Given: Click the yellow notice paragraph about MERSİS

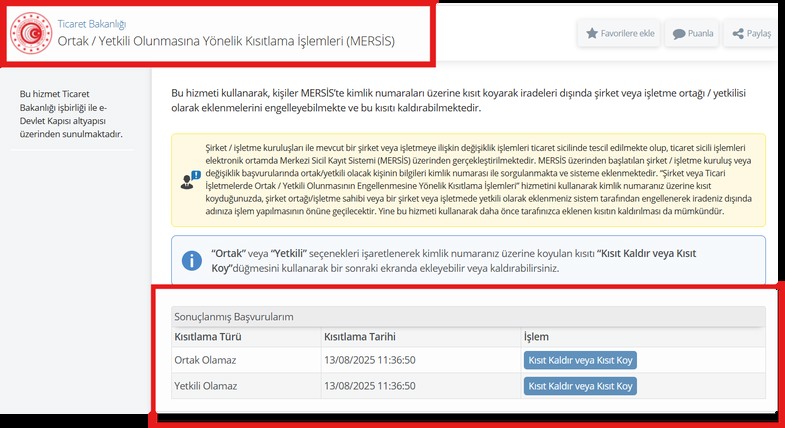Looking at the screenshot, I should [x=479, y=180].
